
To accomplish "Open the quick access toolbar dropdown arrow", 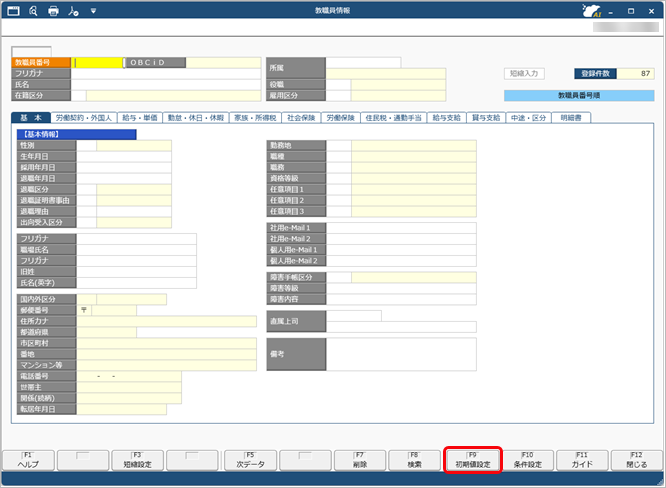I will point(93,11).
